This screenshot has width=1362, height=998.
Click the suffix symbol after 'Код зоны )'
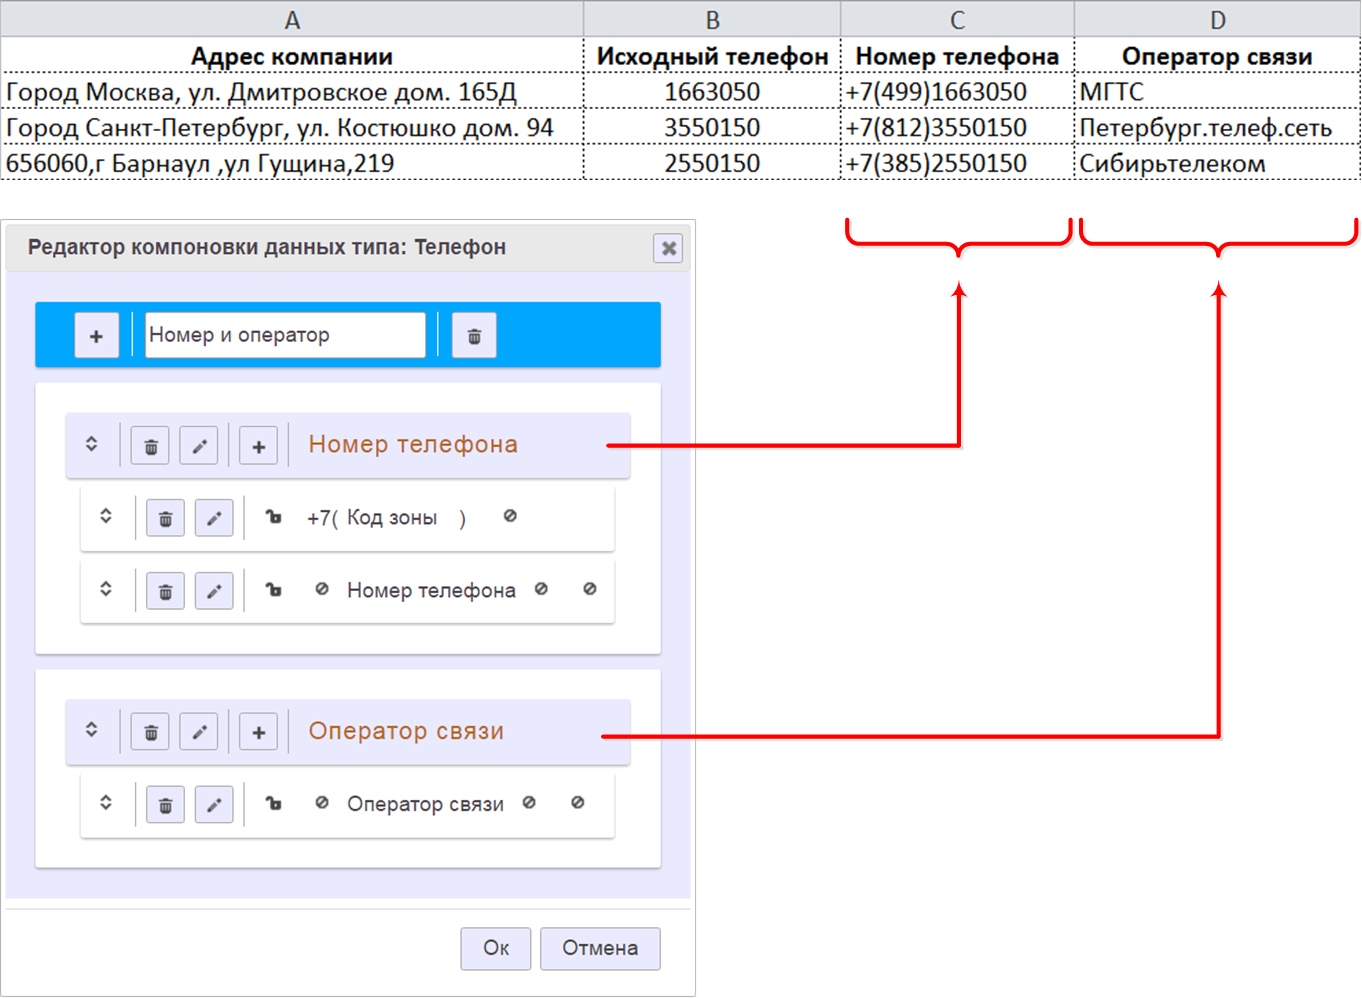click(x=510, y=516)
